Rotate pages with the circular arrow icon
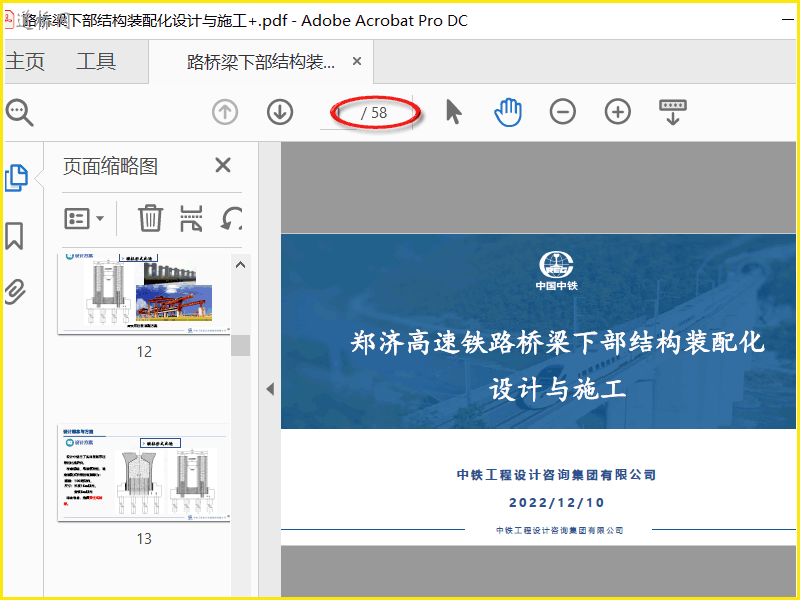This screenshot has height=600, width=800. click(x=231, y=218)
